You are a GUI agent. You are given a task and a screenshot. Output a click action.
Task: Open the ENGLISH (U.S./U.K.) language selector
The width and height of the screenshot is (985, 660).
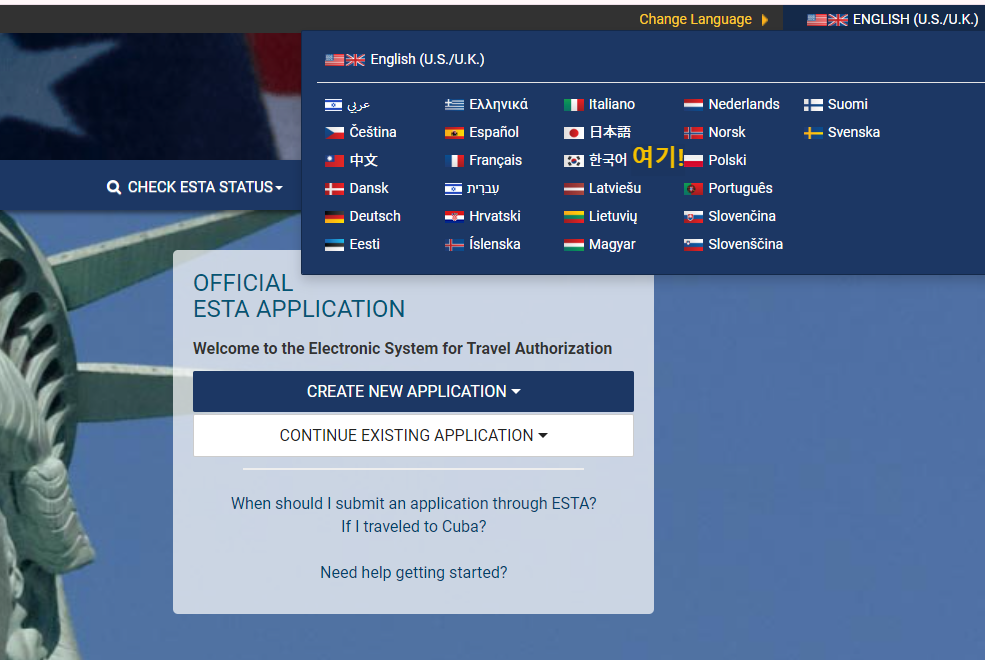[x=892, y=19]
